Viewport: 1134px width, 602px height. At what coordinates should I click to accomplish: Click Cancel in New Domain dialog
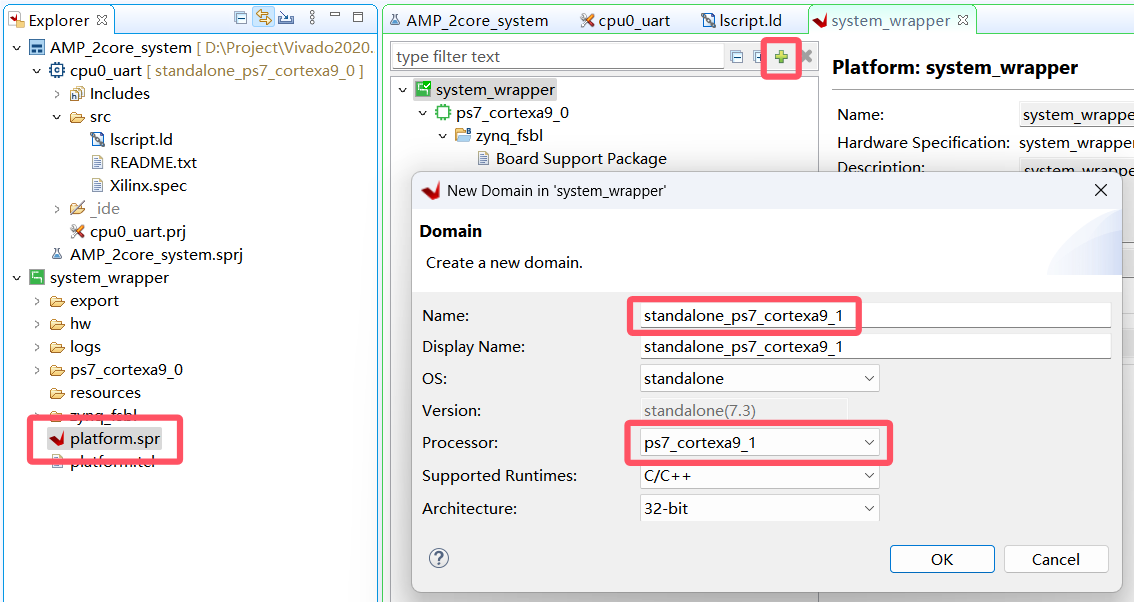pyautogui.click(x=1056, y=559)
